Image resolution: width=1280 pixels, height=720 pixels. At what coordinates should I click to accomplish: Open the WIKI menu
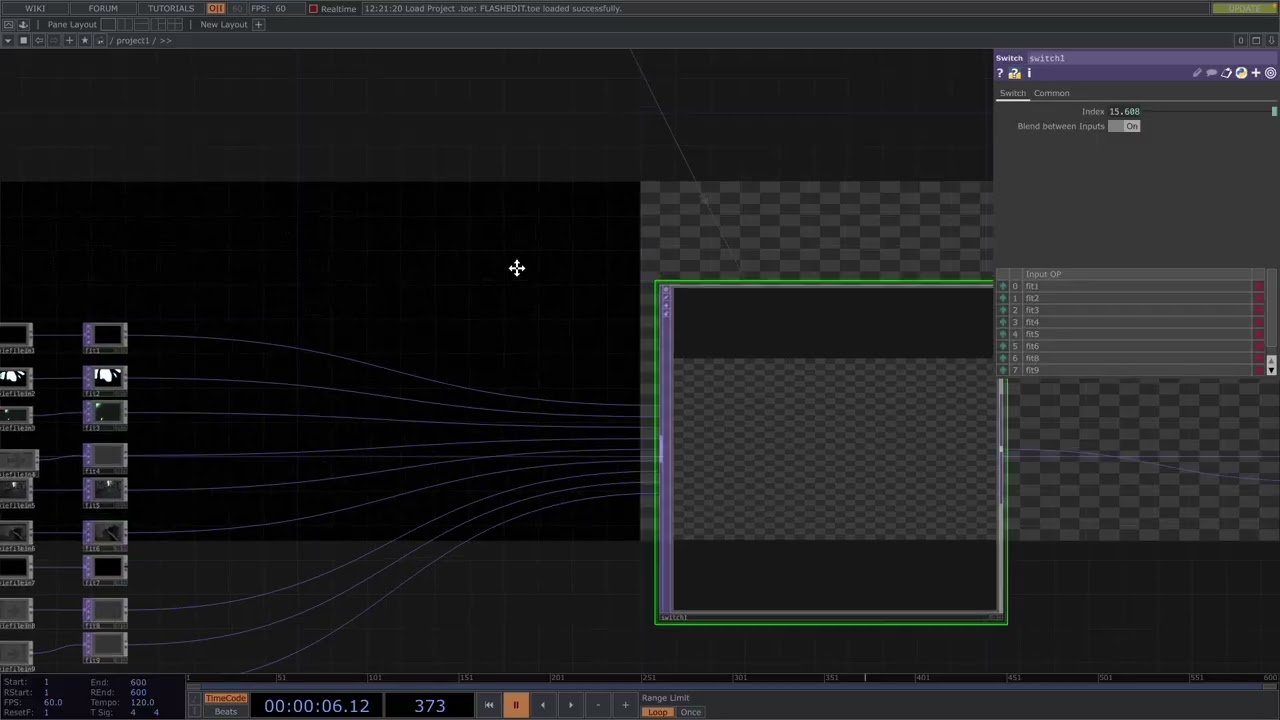(x=35, y=8)
